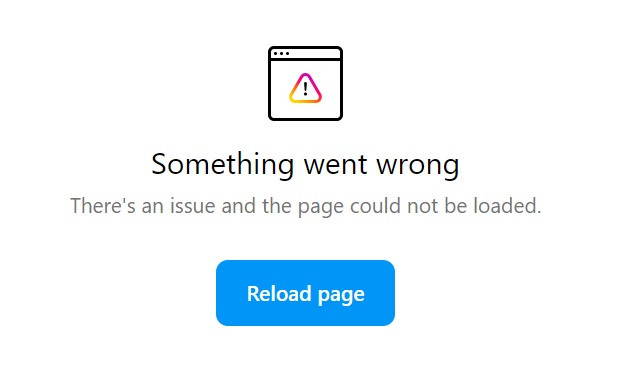Click the browser window error illustration

(x=305, y=83)
